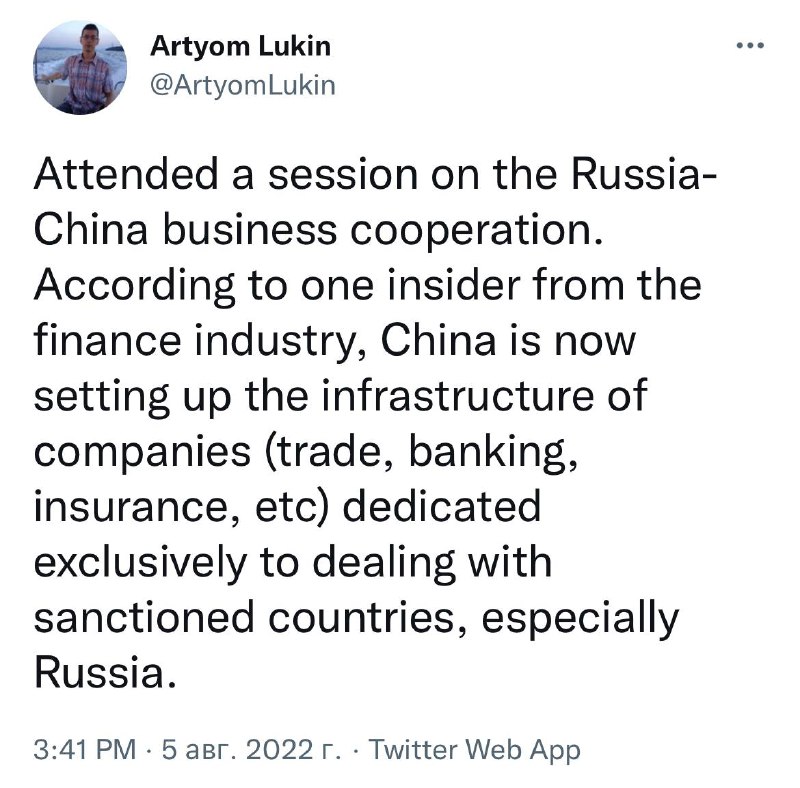
Task: Click the word especially in the tweet
Action: click(580, 619)
